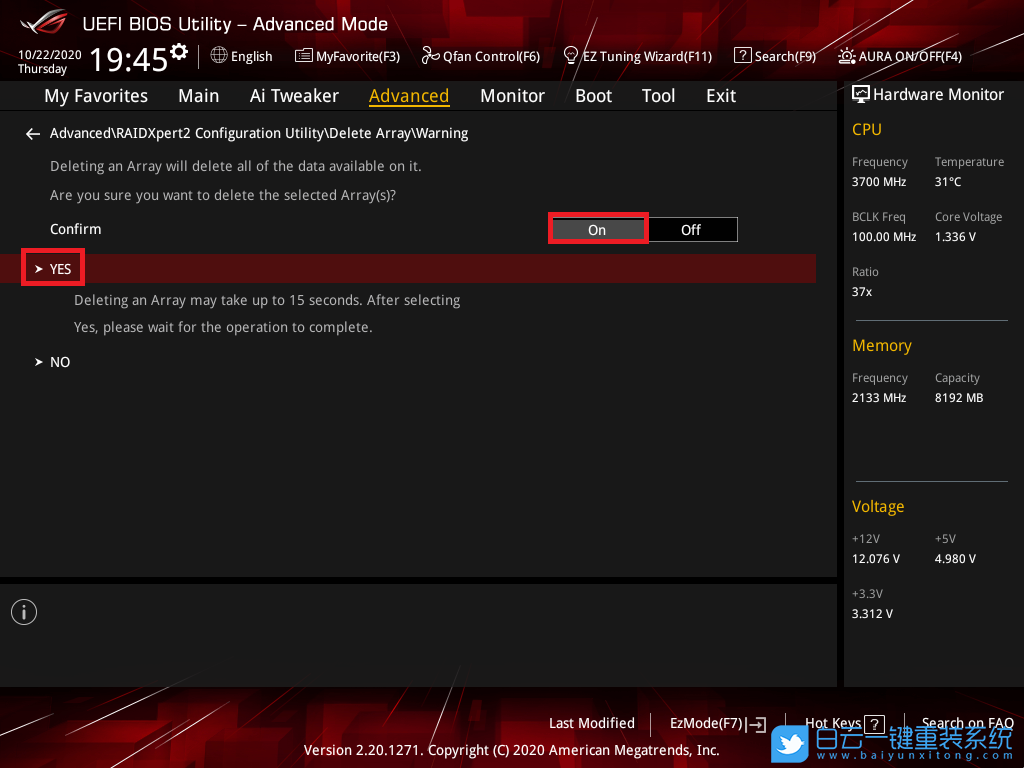Go to the Monitor tab
The image size is (1024, 768).
coord(512,96)
